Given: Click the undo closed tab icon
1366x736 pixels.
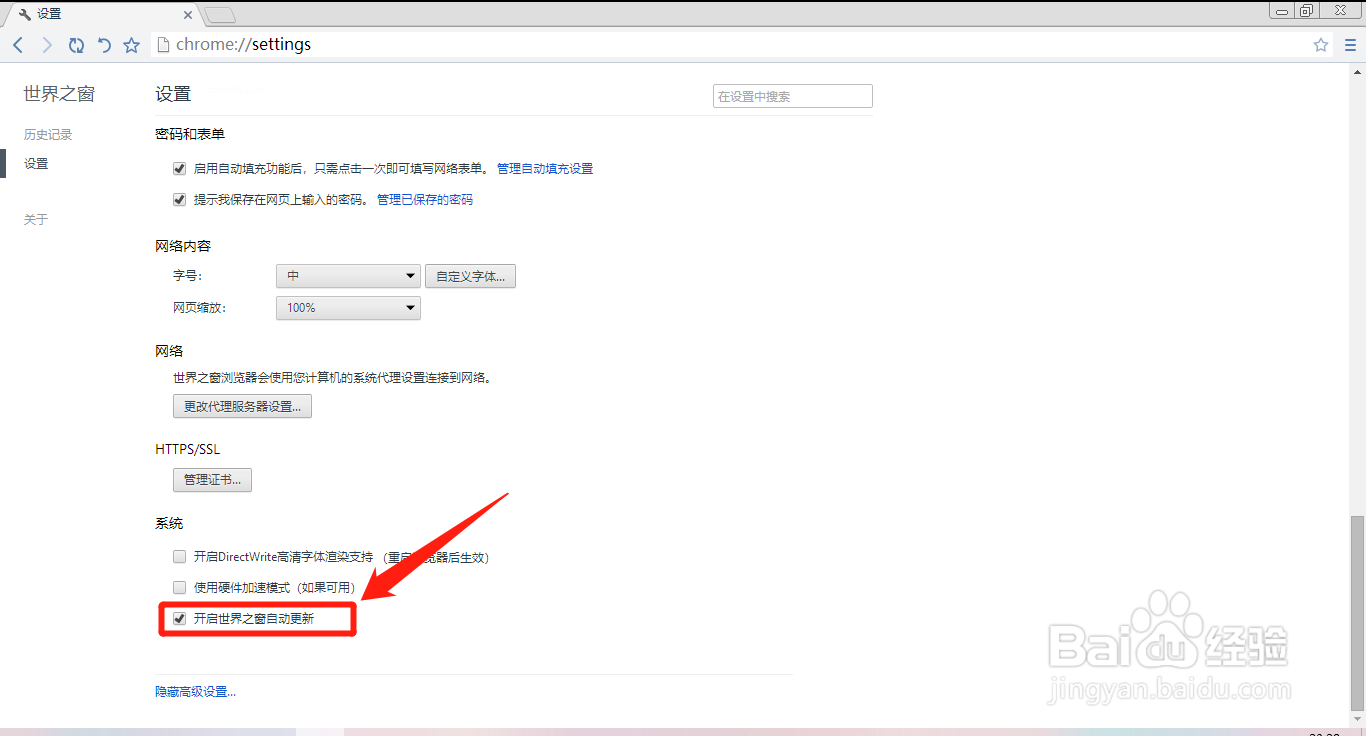Looking at the screenshot, I should [x=104, y=45].
